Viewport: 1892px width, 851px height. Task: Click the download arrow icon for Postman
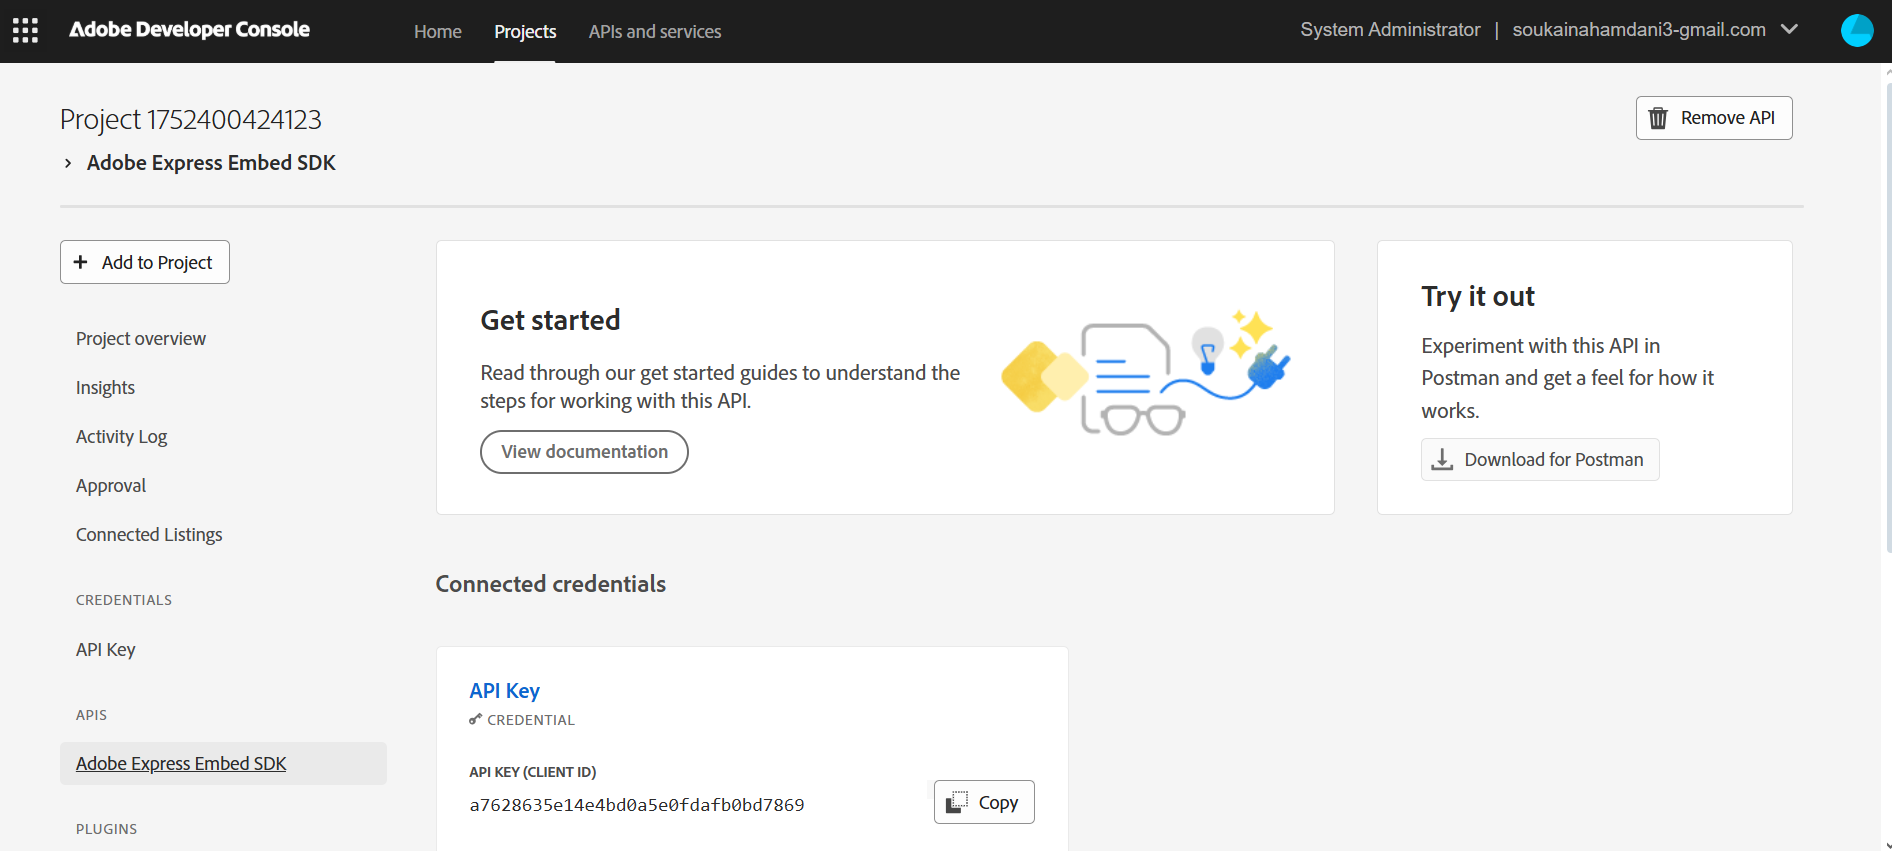pyautogui.click(x=1442, y=459)
